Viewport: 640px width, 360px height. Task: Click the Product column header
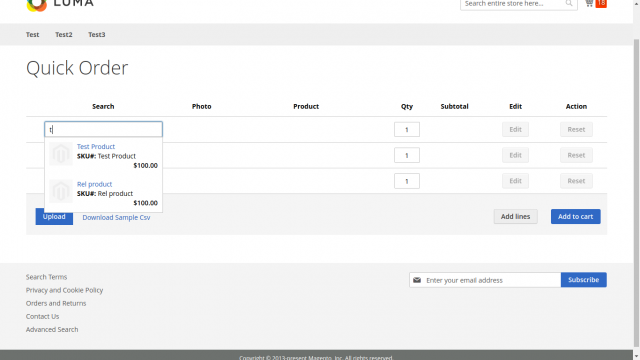pyautogui.click(x=306, y=107)
